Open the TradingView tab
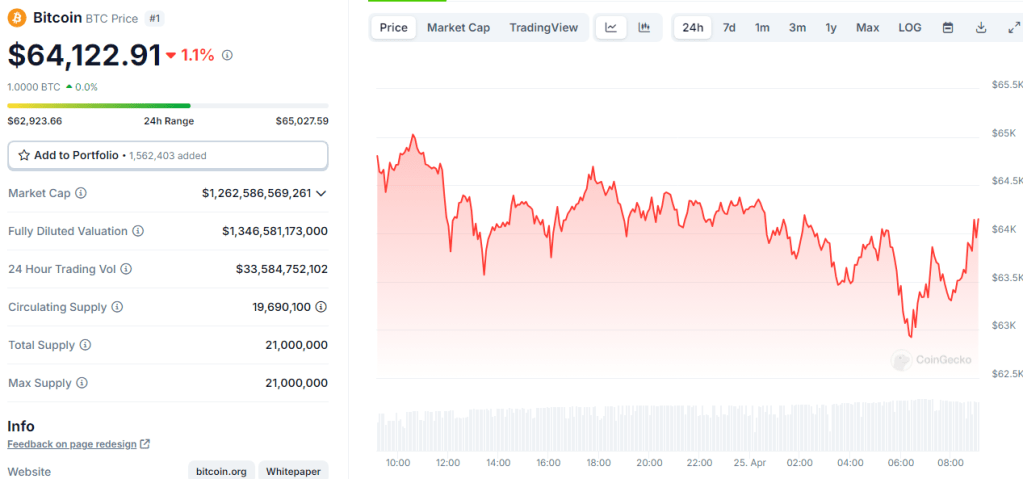The width and height of the screenshot is (1023, 479). click(x=543, y=27)
